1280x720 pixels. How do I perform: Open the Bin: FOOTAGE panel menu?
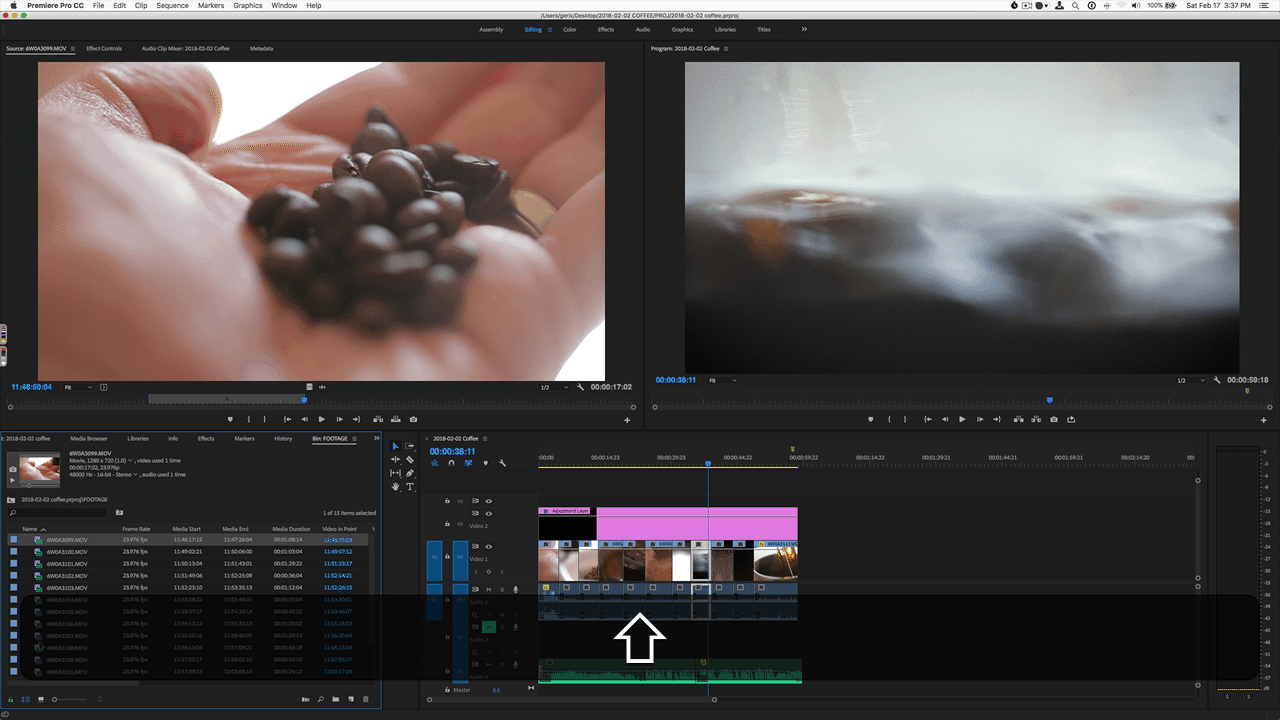pyautogui.click(x=357, y=438)
